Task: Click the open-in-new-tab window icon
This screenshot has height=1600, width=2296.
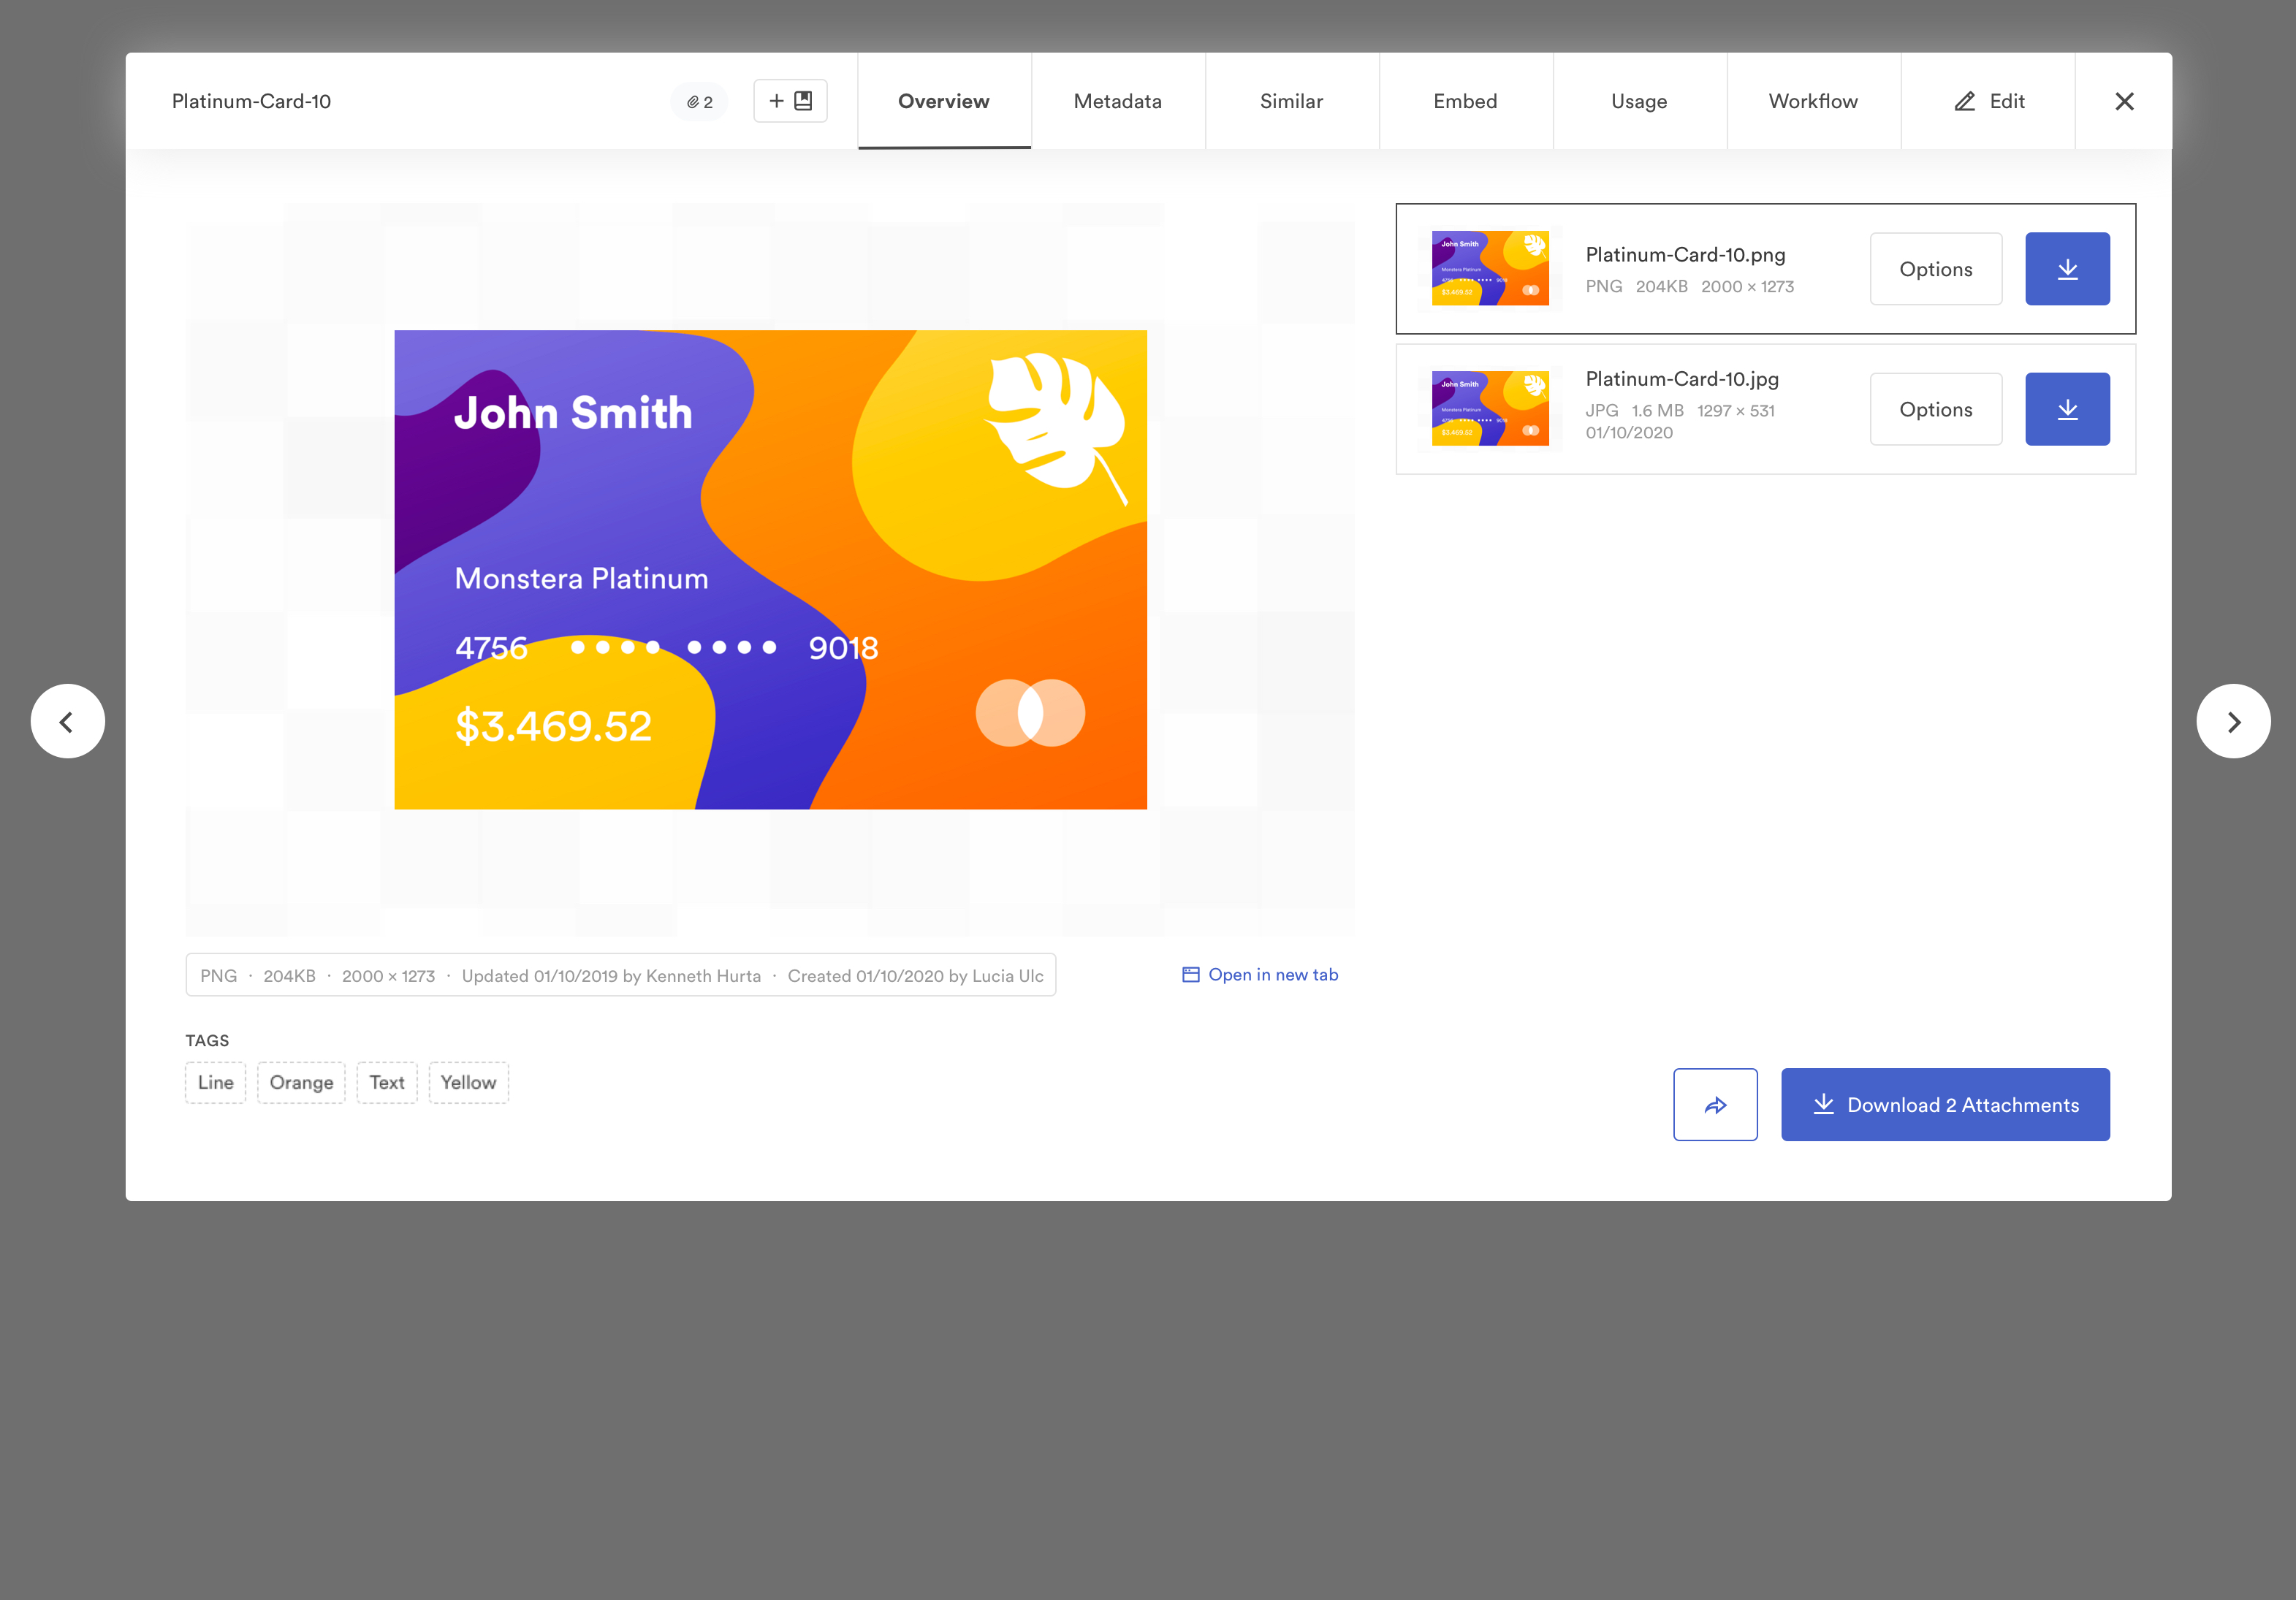Action: (1190, 975)
